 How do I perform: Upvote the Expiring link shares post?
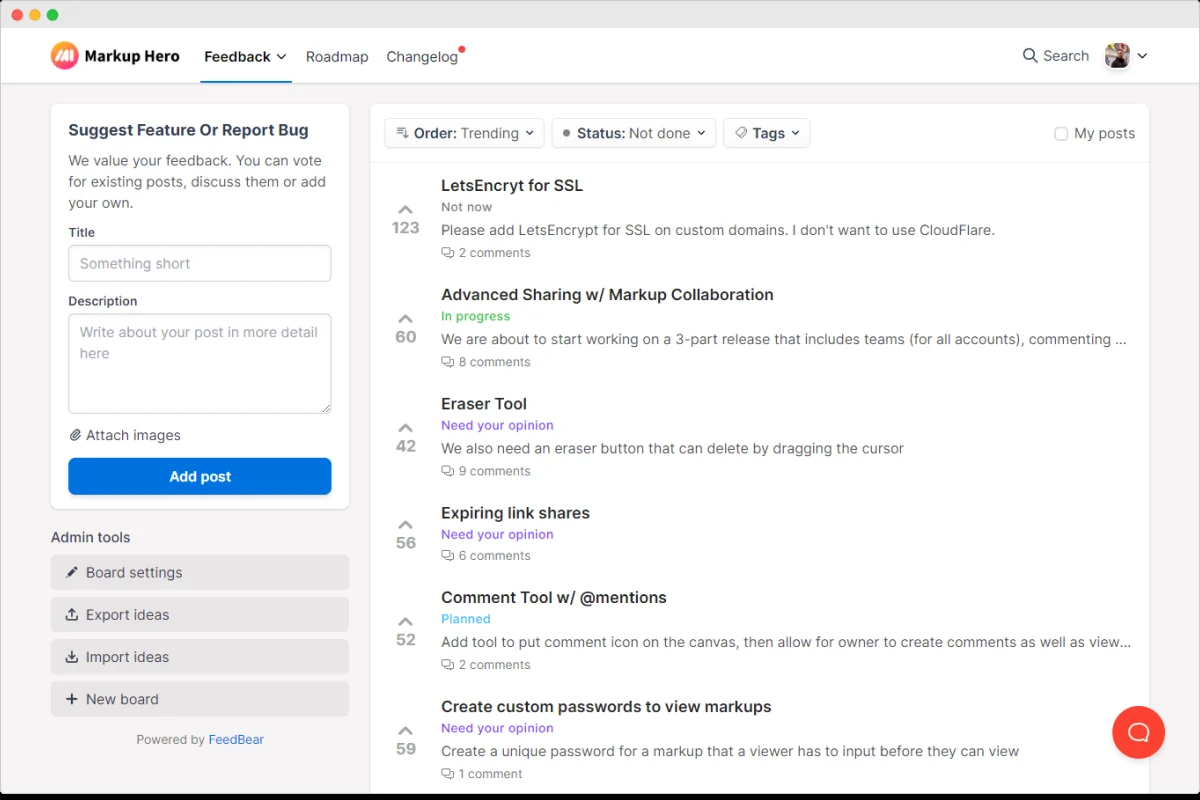(x=405, y=525)
